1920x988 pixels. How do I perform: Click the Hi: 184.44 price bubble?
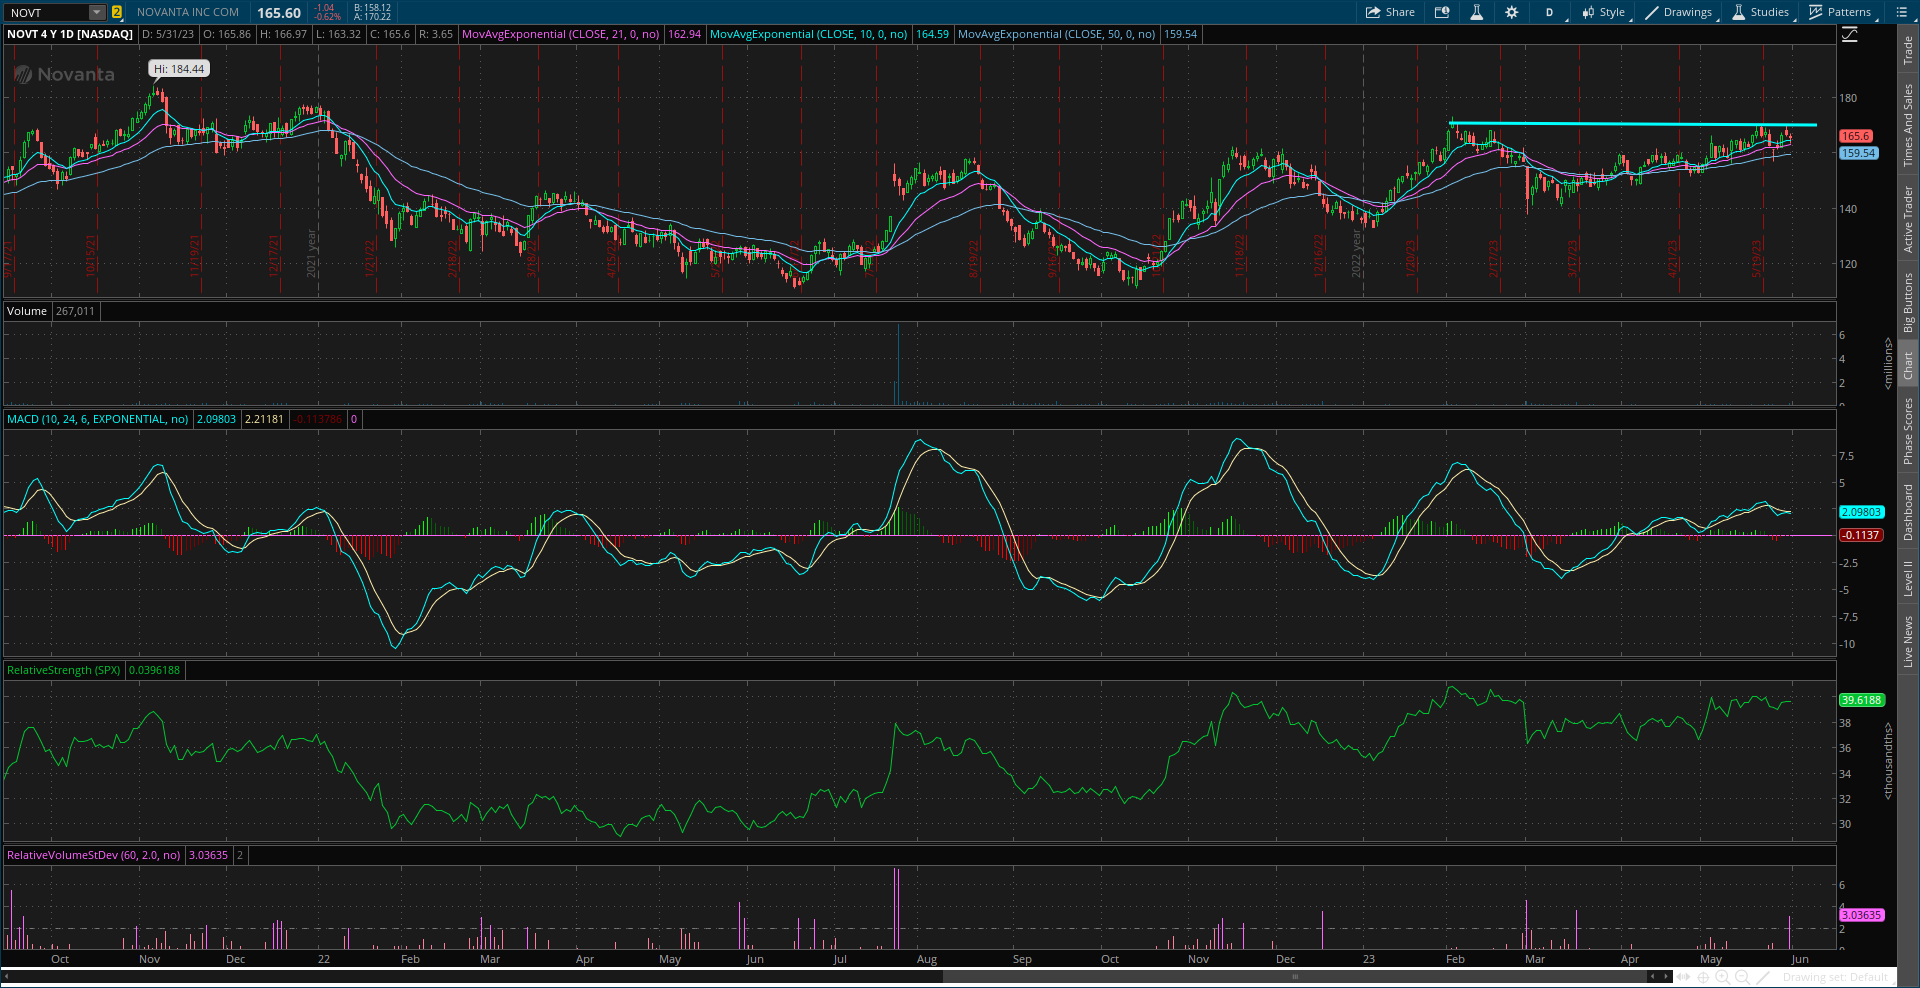click(x=179, y=69)
